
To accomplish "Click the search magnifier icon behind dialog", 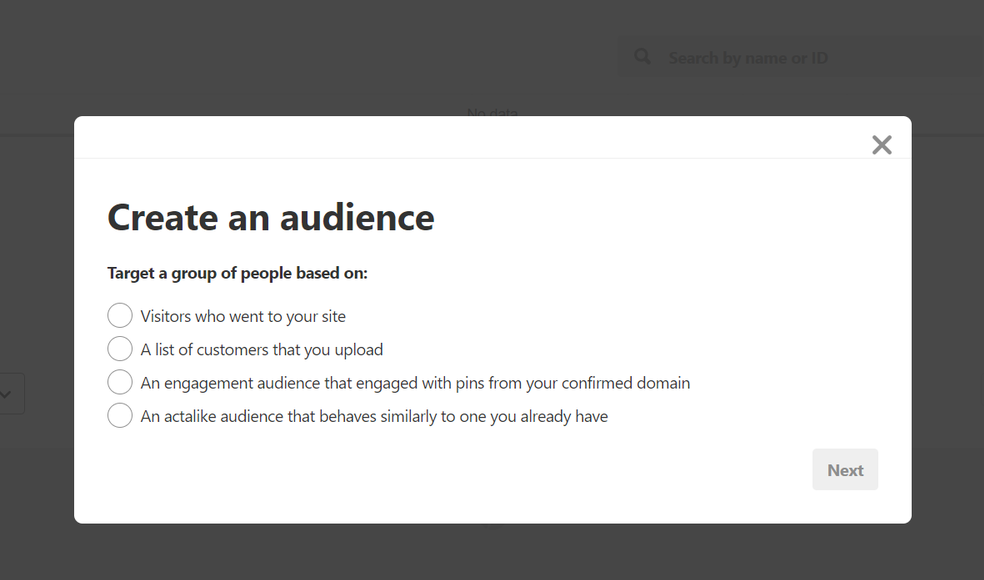I will (x=642, y=56).
